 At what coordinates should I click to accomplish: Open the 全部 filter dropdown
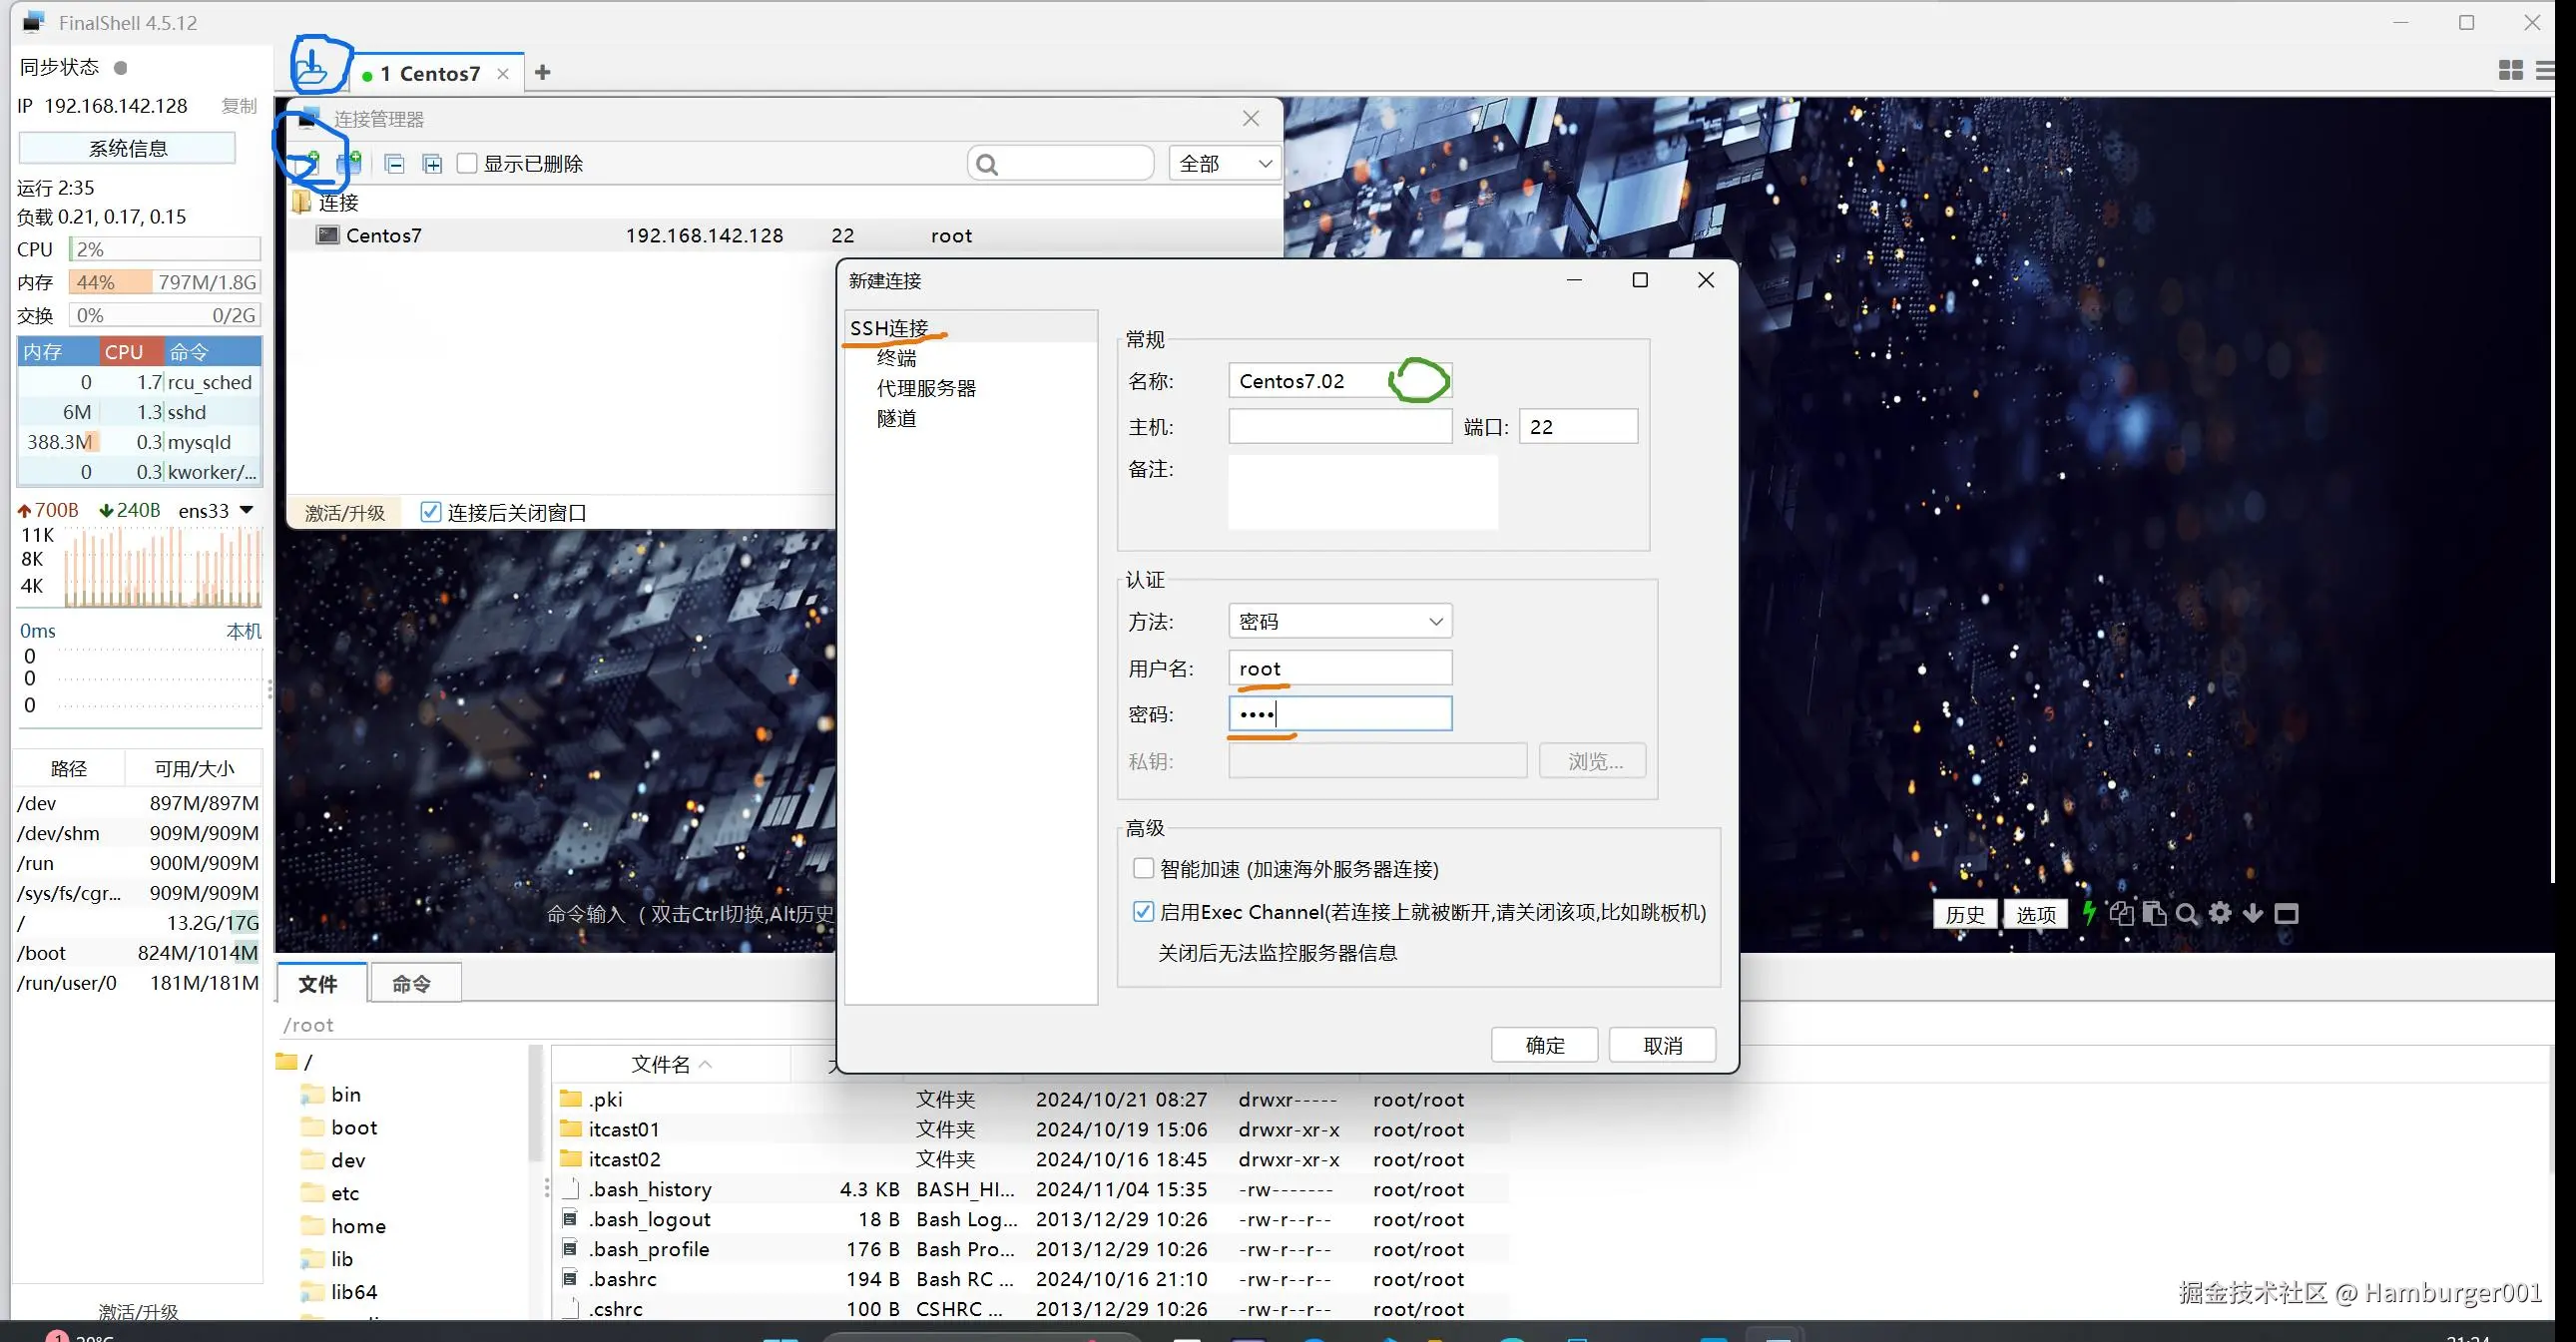pos(1225,163)
